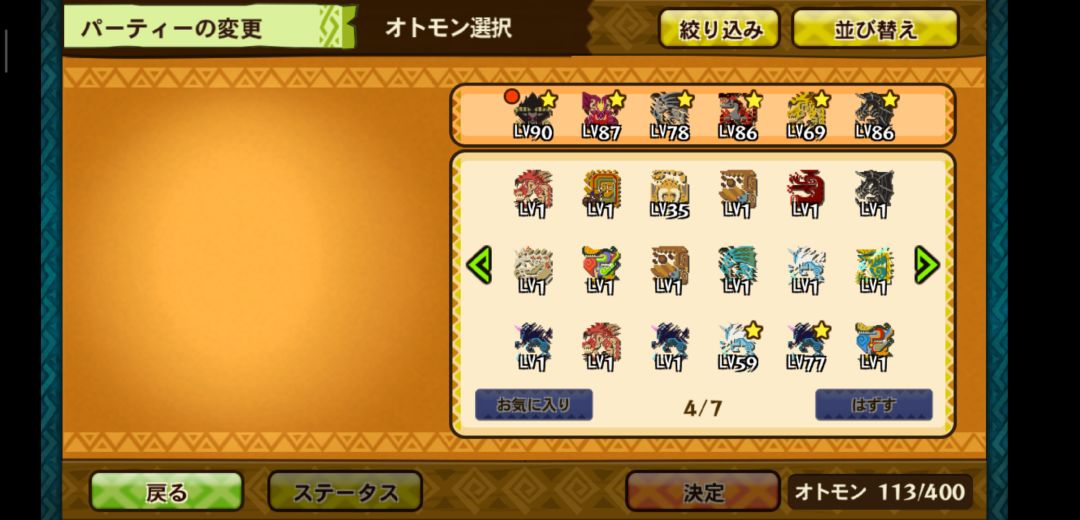Open the 並び替え sort options

tap(875, 29)
